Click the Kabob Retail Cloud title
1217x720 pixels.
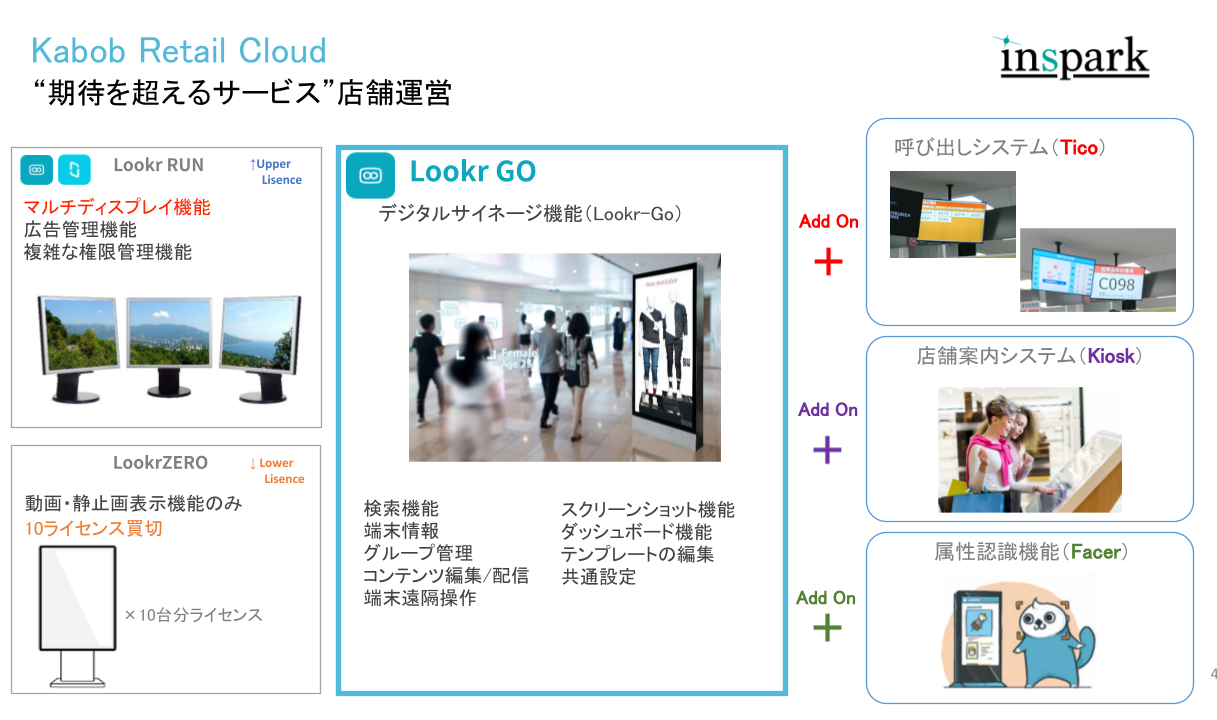pyautogui.click(x=179, y=50)
